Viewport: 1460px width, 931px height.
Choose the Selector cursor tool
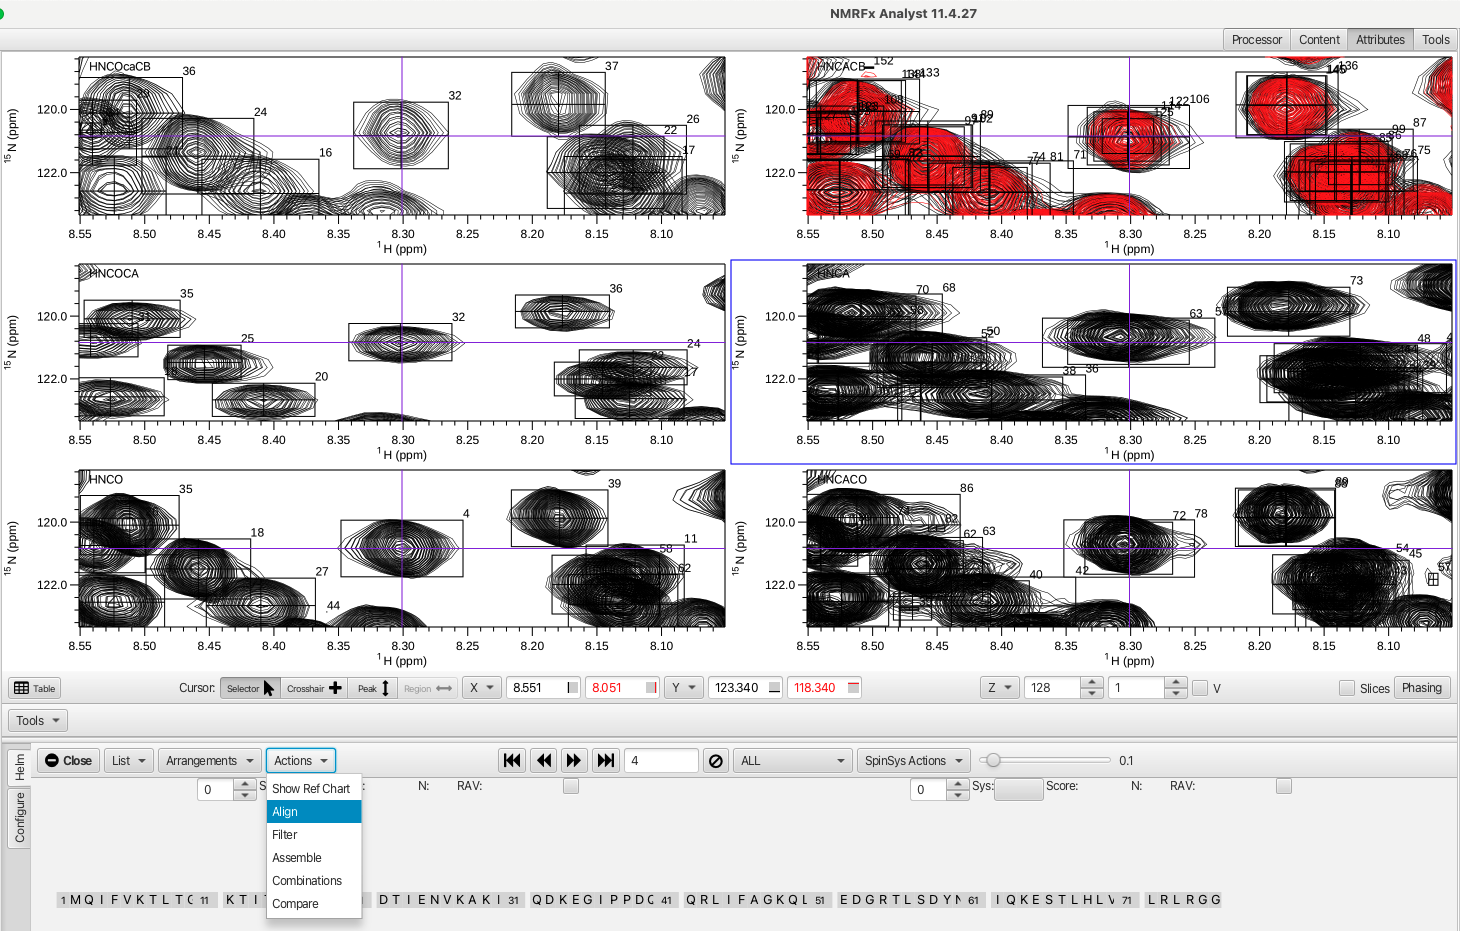click(250, 688)
